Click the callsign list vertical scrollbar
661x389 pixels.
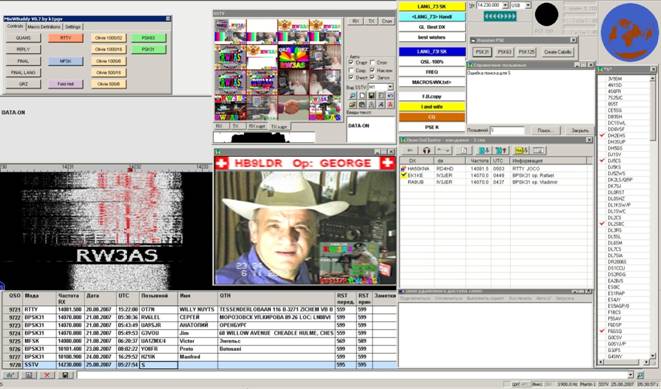[x=653, y=216]
